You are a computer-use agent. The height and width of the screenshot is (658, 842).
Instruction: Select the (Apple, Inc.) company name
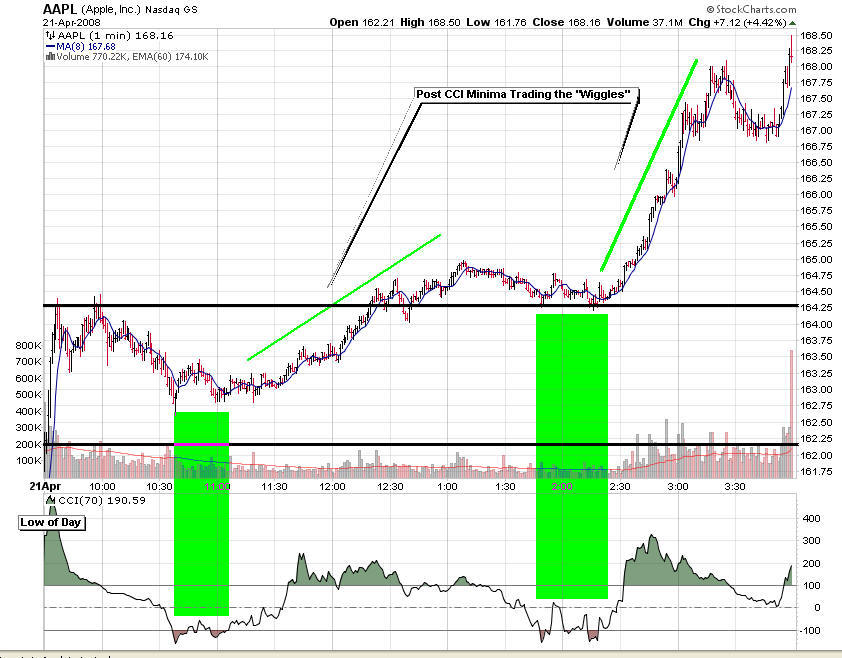click(x=111, y=10)
